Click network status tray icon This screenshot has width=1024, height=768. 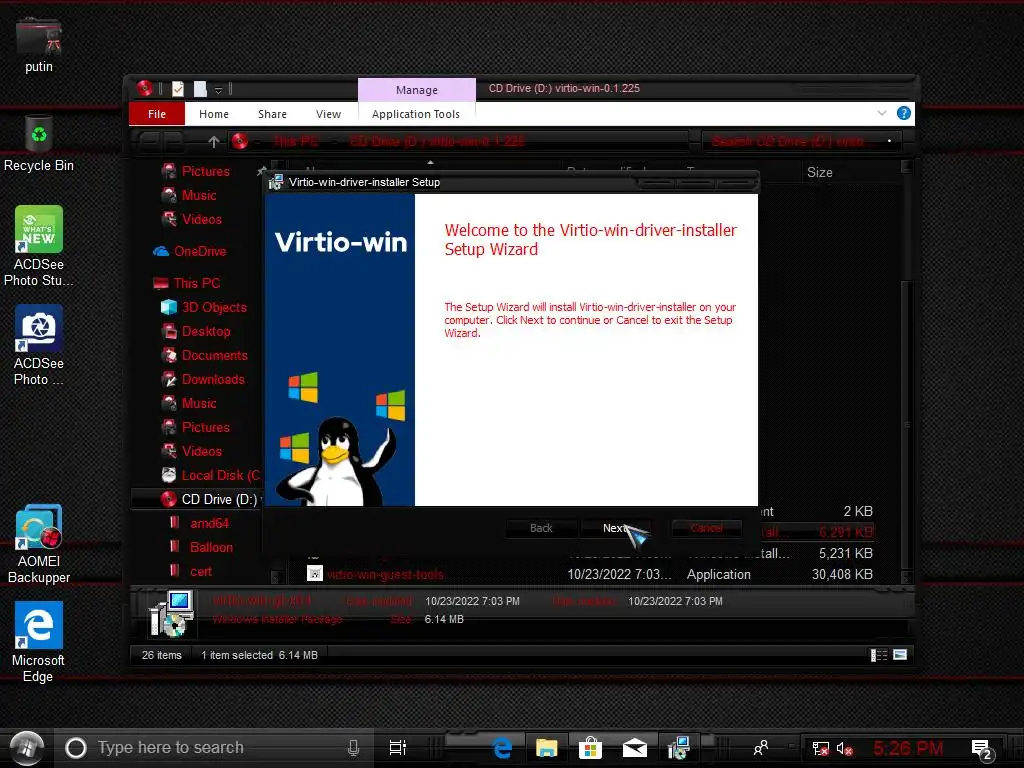pos(820,748)
